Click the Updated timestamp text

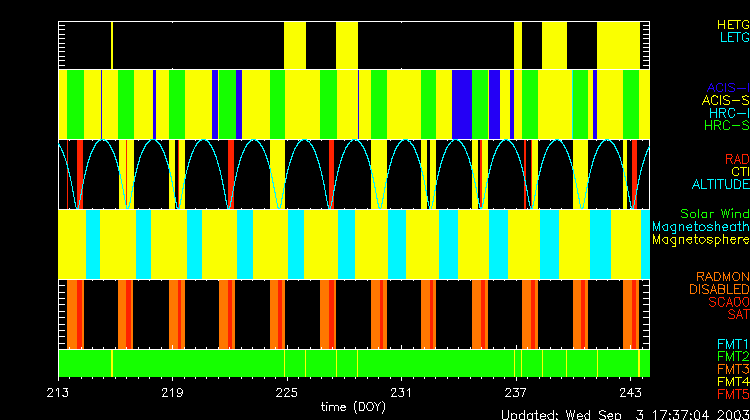tap(625, 415)
